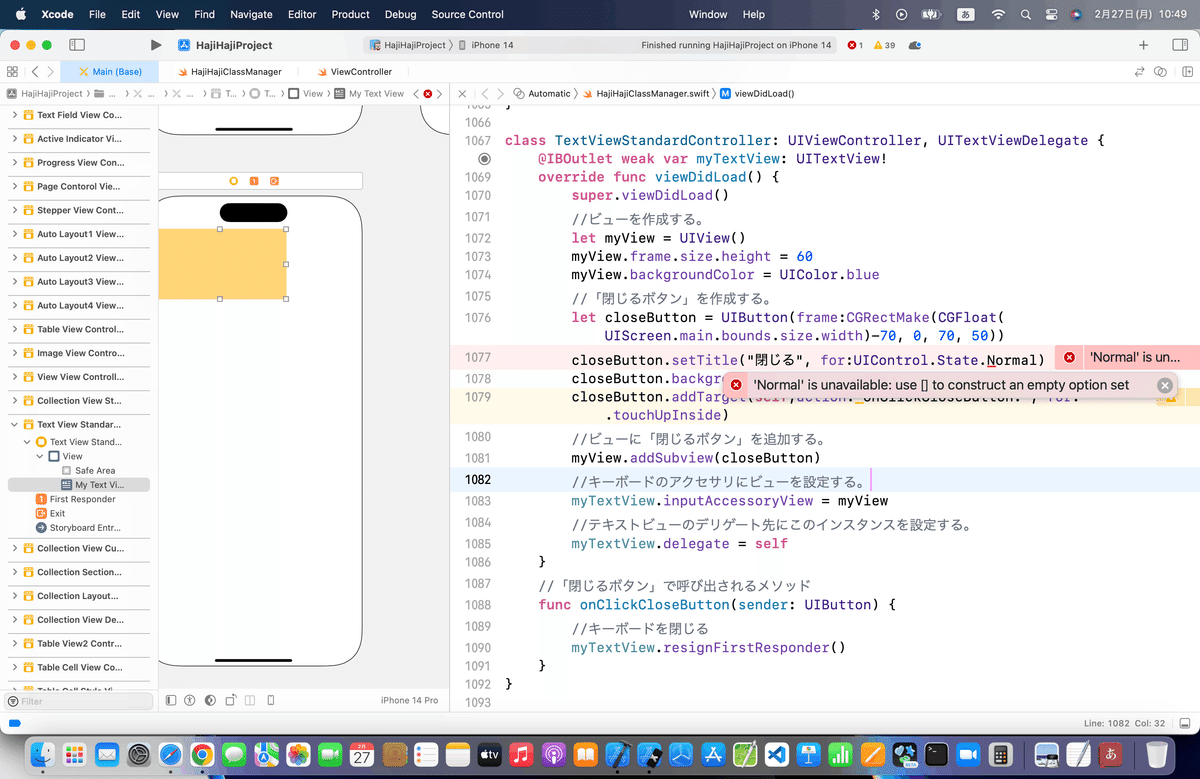
Task: Open the Product menu
Action: pos(351,14)
